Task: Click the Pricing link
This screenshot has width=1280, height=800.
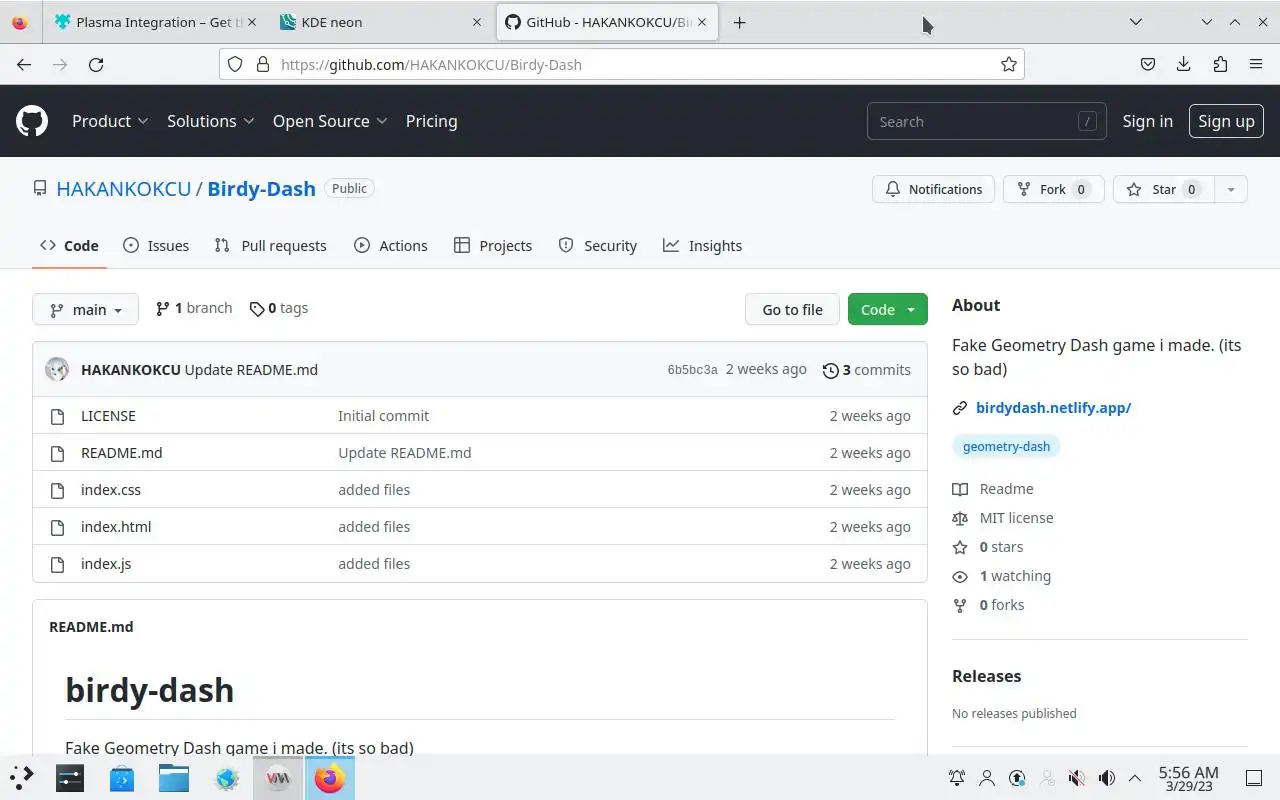Action: 431,121
